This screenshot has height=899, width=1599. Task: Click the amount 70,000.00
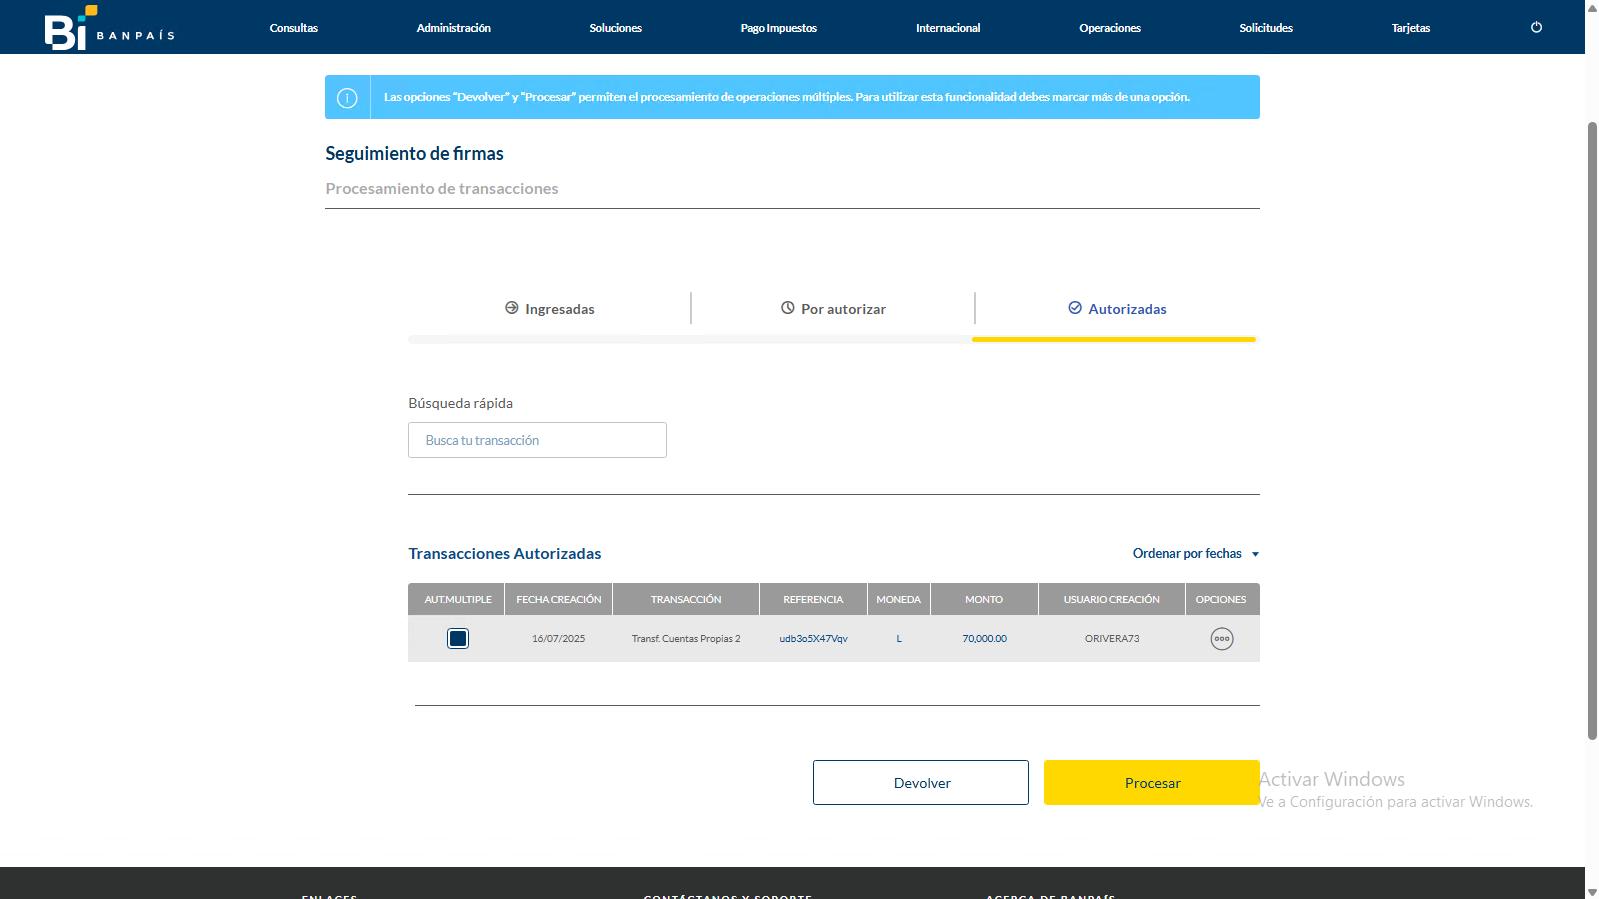(x=985, y=639)
